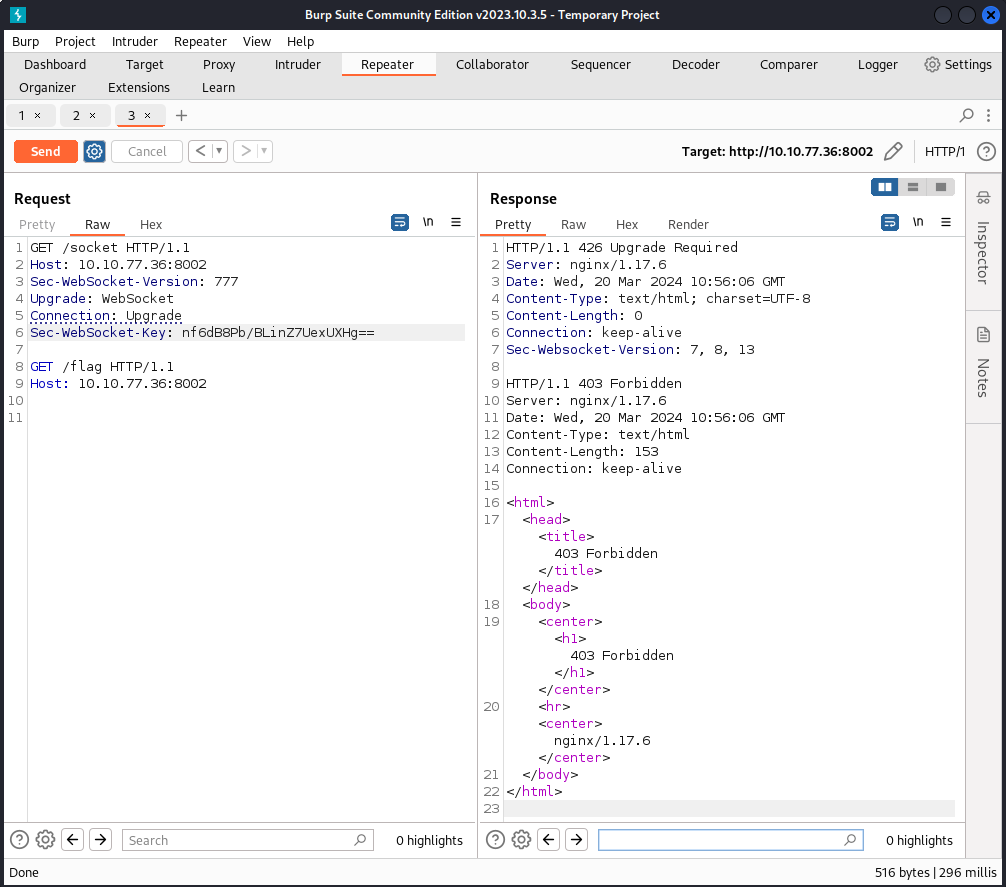
Task: Switch response view to Render
Action: click(688, 224)
